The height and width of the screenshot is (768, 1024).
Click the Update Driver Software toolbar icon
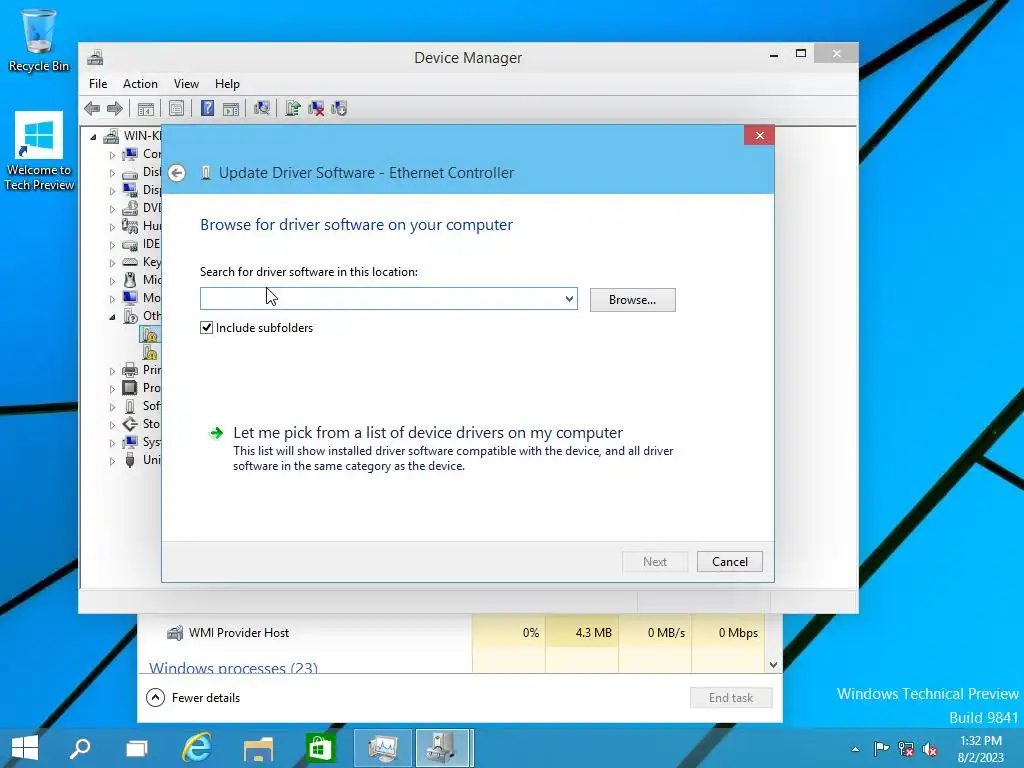pyautogui.click(x=293, y=108)
